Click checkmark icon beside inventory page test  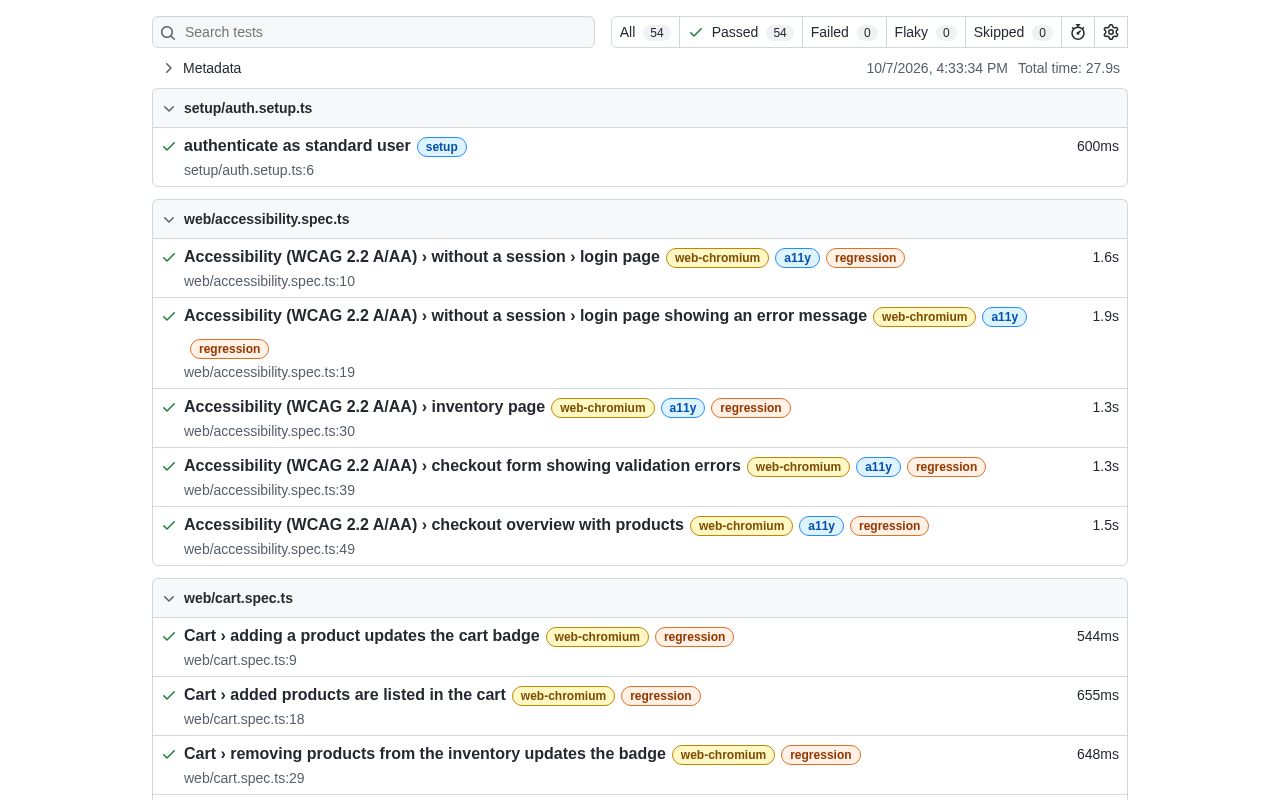169,407
